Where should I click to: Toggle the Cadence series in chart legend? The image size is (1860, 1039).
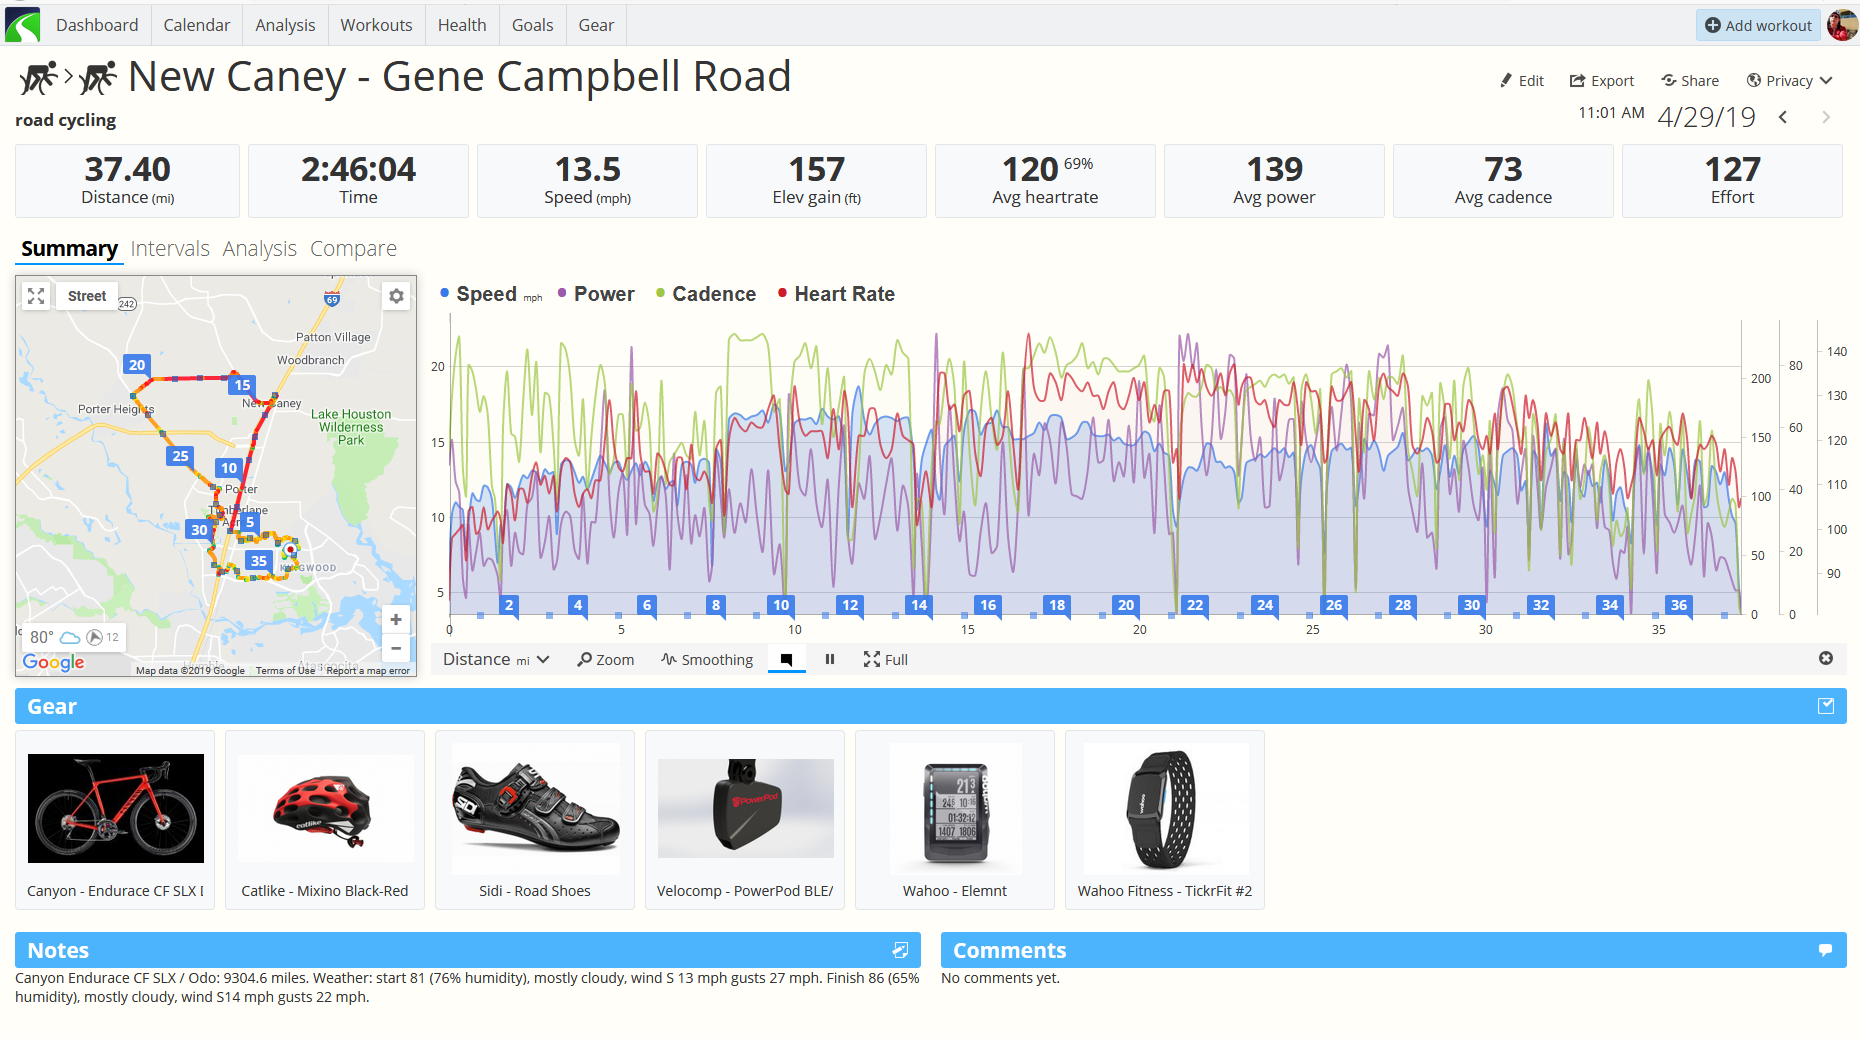click(x=713, y=294)
